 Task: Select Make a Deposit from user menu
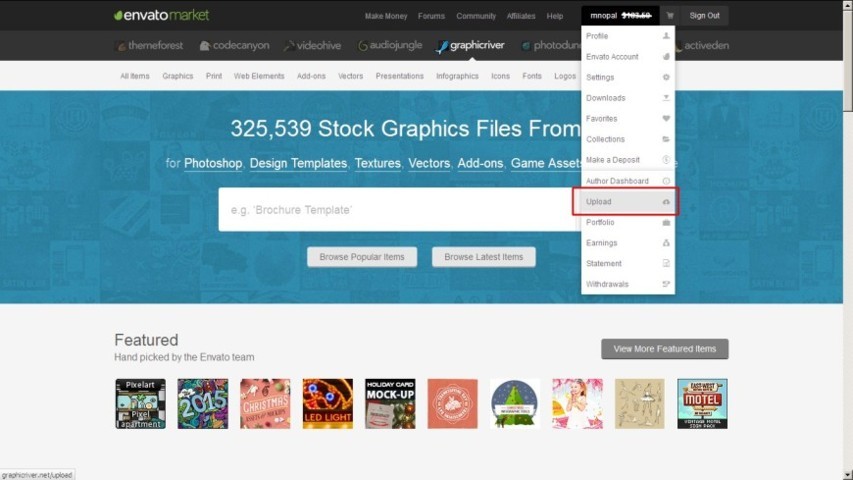coord(628,160)
